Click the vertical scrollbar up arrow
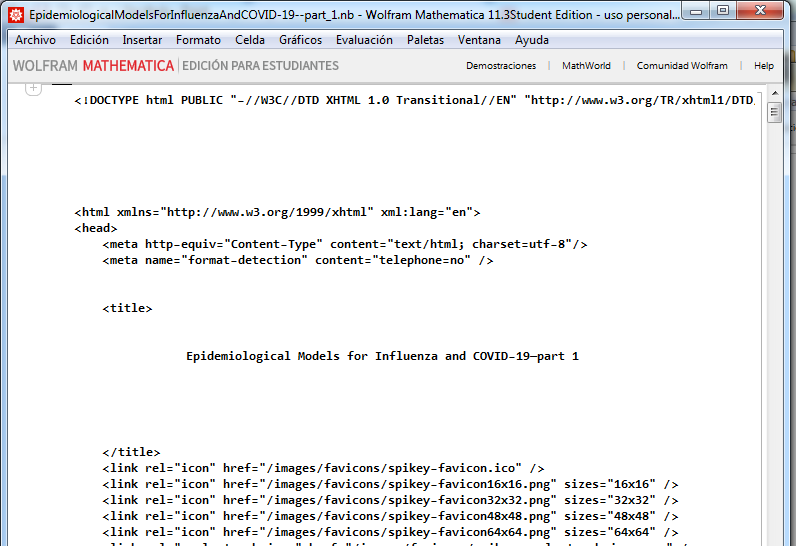Image resolution: width=796 pixels, height=546 pixels. (x=775, y=93)
